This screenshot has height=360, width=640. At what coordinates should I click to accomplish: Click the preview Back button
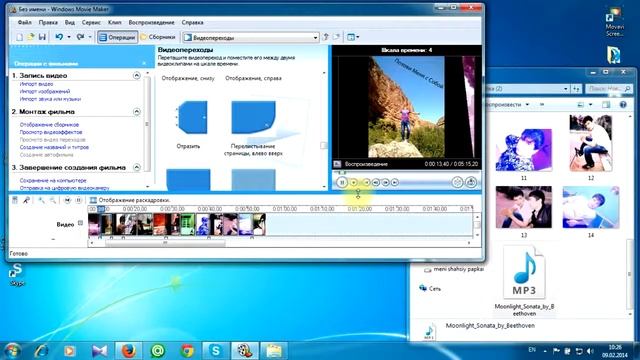[x=366, y=182]
